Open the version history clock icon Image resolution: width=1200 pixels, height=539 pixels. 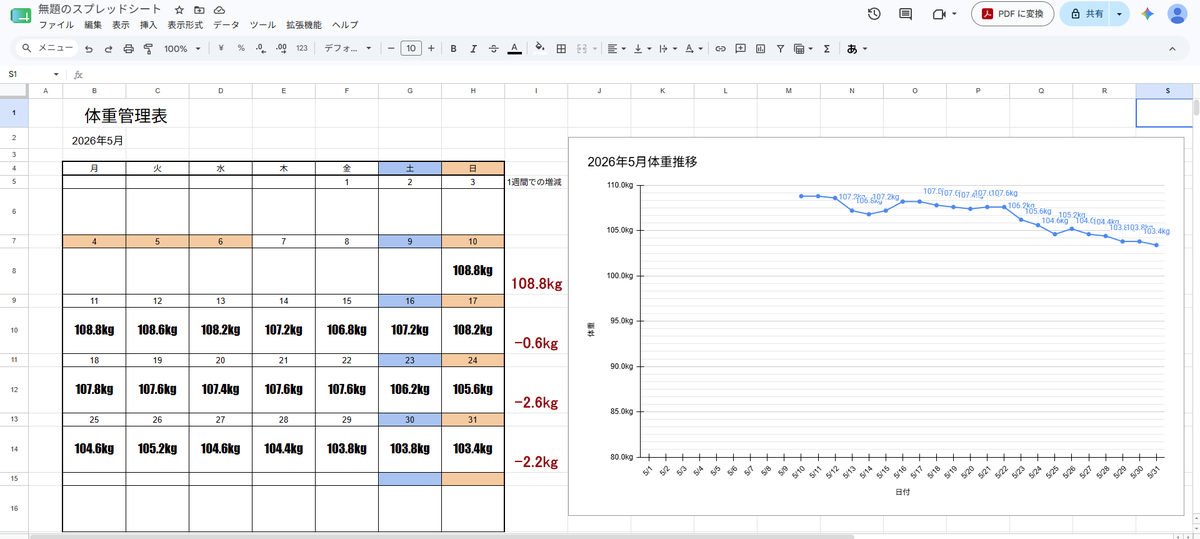[874, 14]
